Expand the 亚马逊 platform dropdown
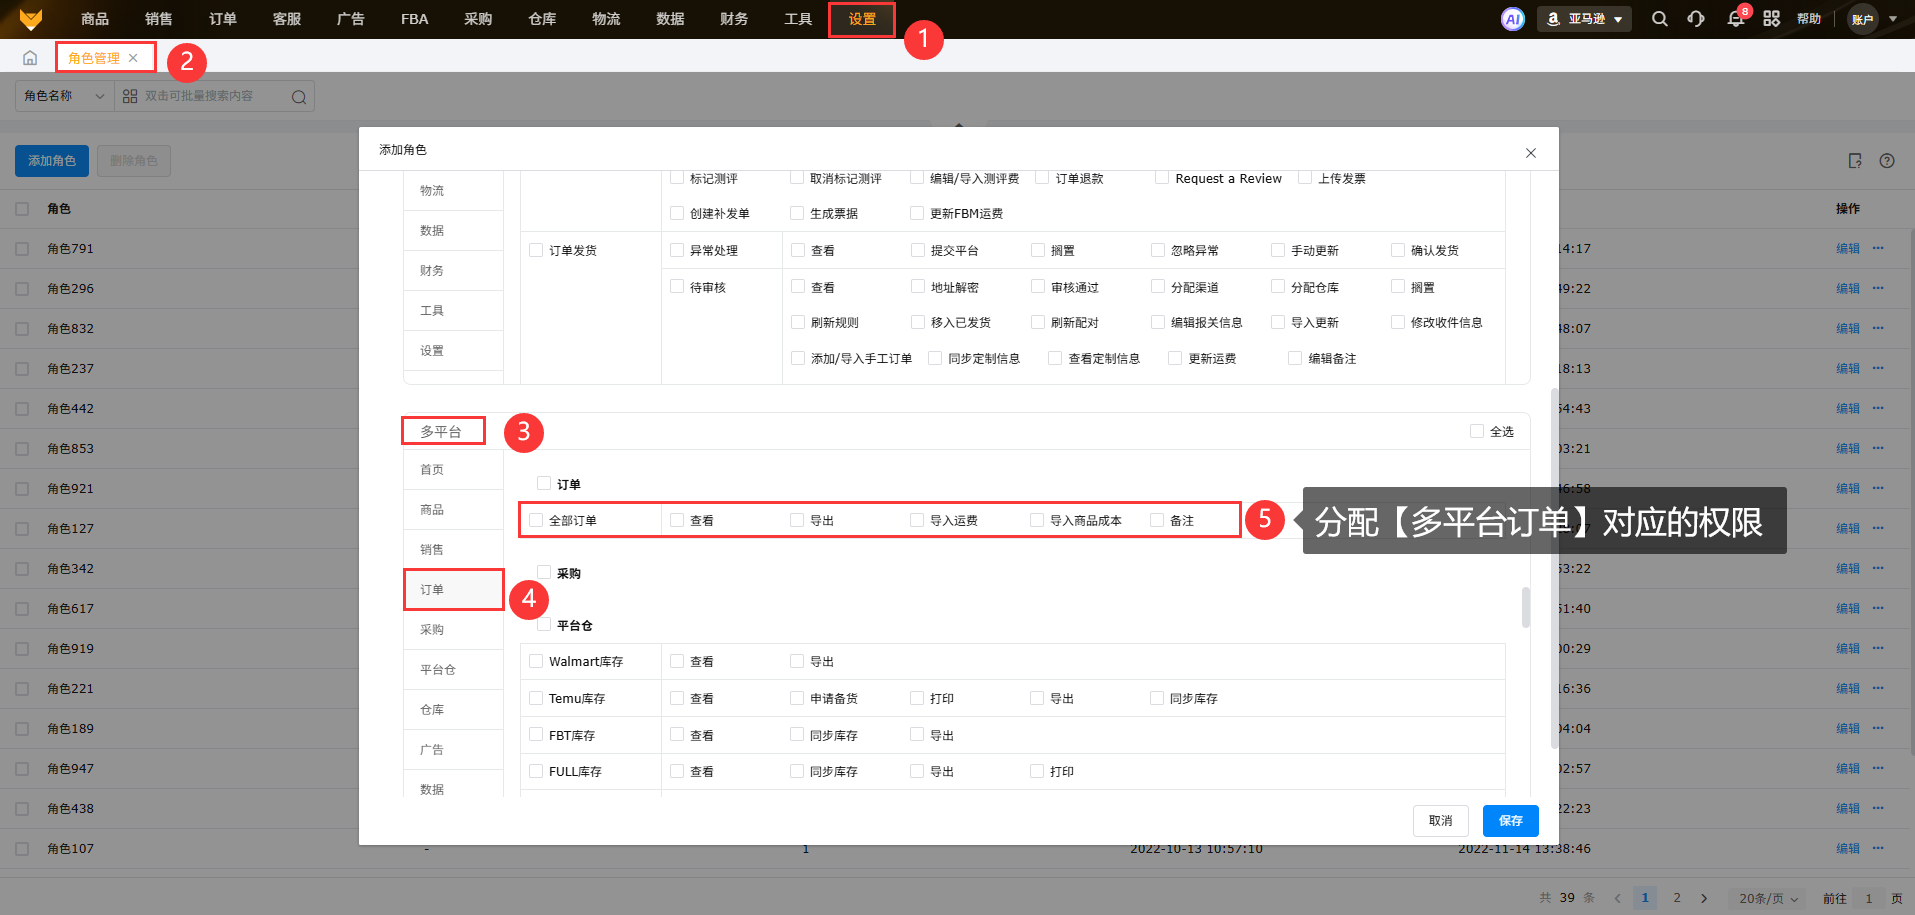Screen dimensions: 1915x915 click(1584, 19)
